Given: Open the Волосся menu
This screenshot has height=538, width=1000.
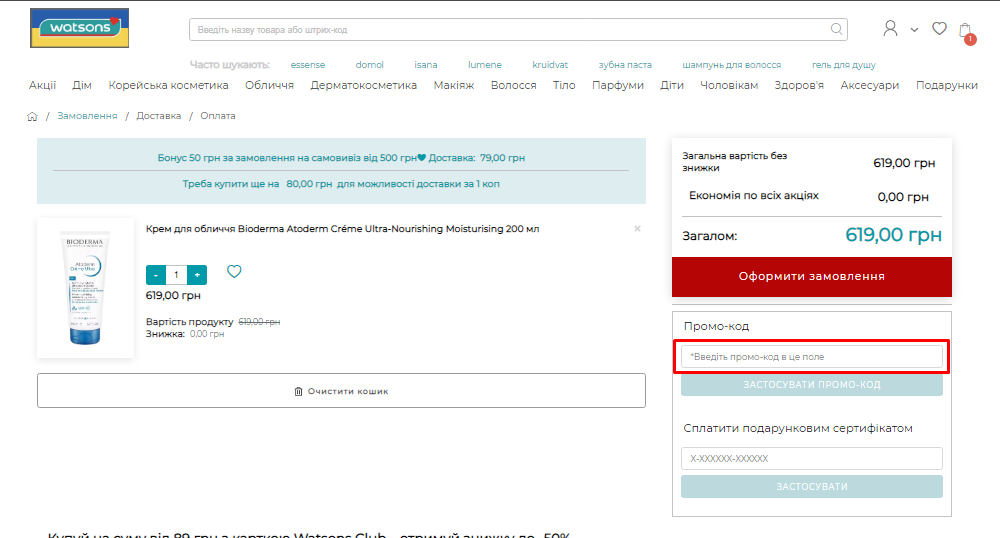Looking at the screenshot, I should tap(513, 85).
